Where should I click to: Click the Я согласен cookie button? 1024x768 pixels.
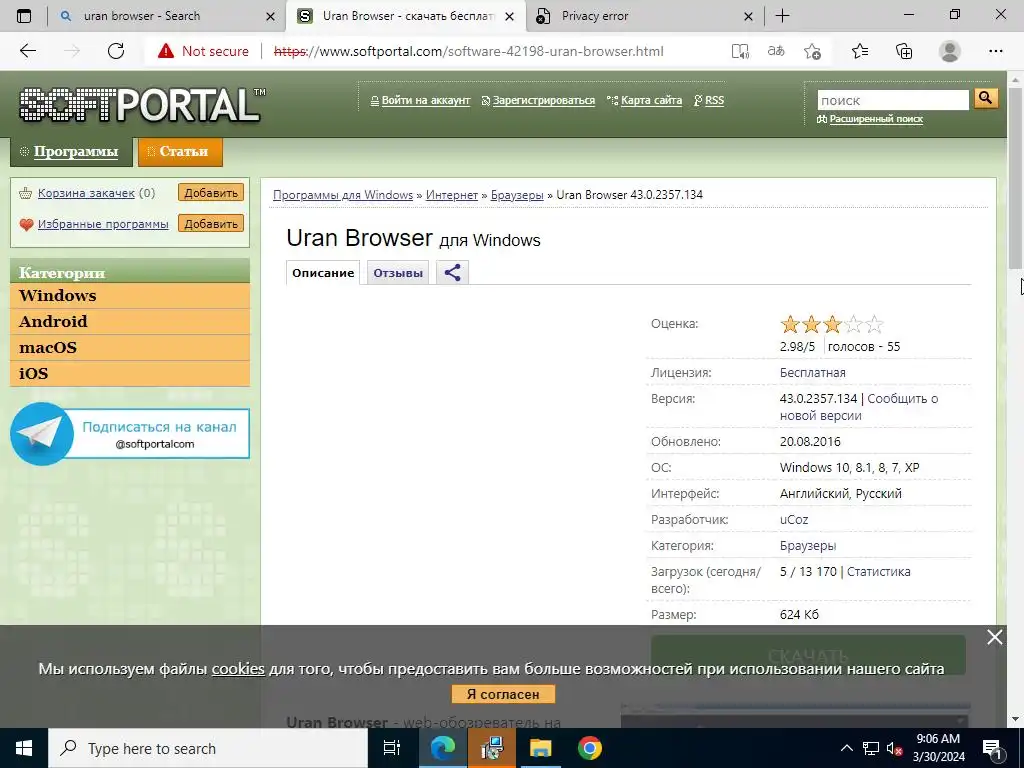point(503,694)
